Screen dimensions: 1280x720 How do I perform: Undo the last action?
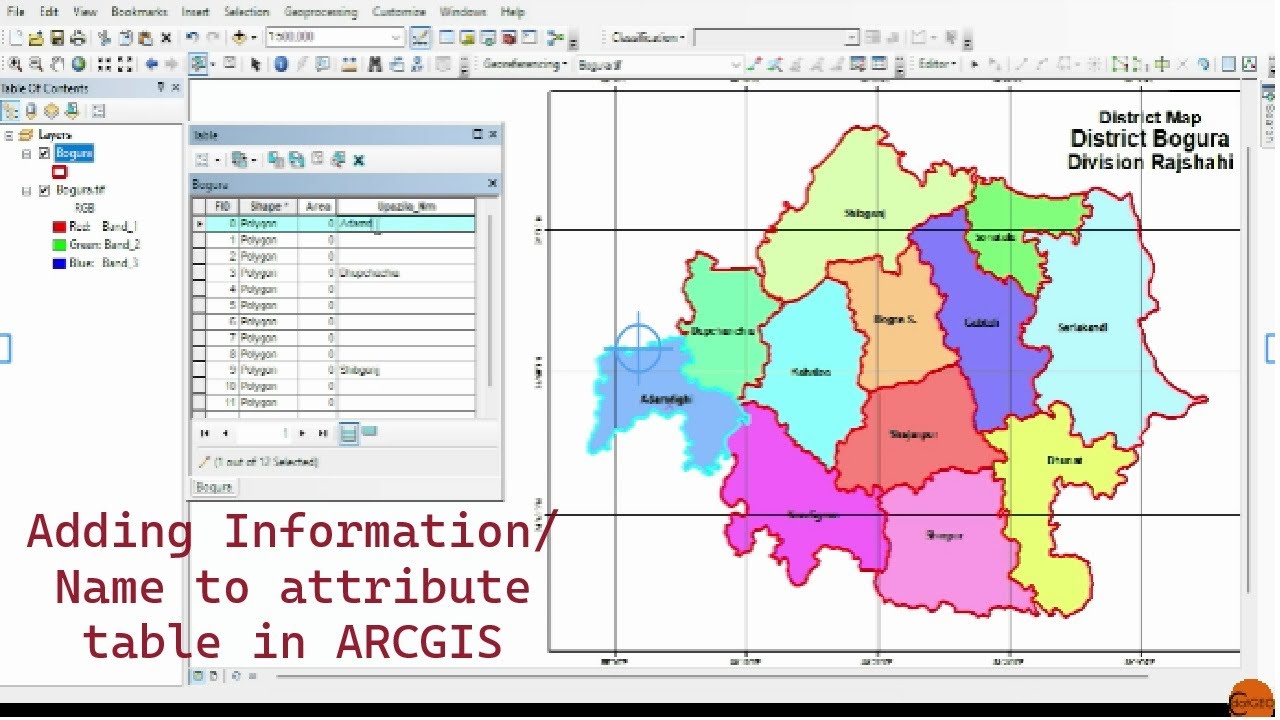click(192, 38)
